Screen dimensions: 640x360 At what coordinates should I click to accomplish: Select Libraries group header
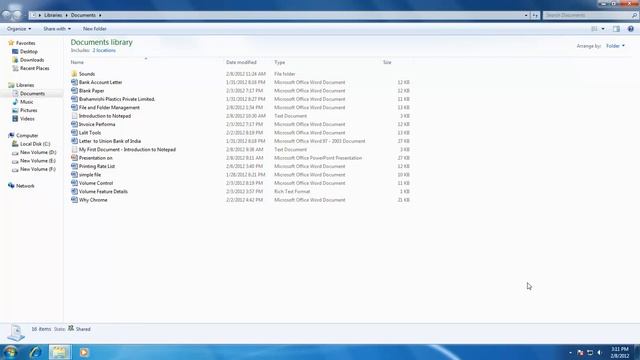pyautogui.click(x=25, y=85)
